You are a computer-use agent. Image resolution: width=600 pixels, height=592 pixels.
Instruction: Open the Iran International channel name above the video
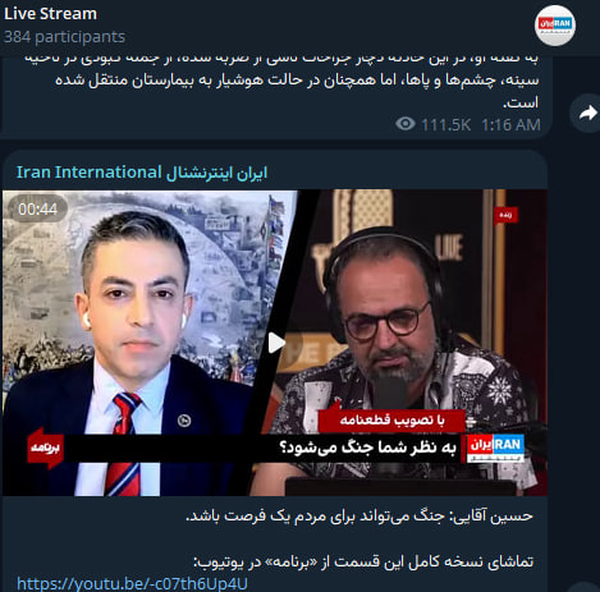pyautogui.click(x=142, y=173)
